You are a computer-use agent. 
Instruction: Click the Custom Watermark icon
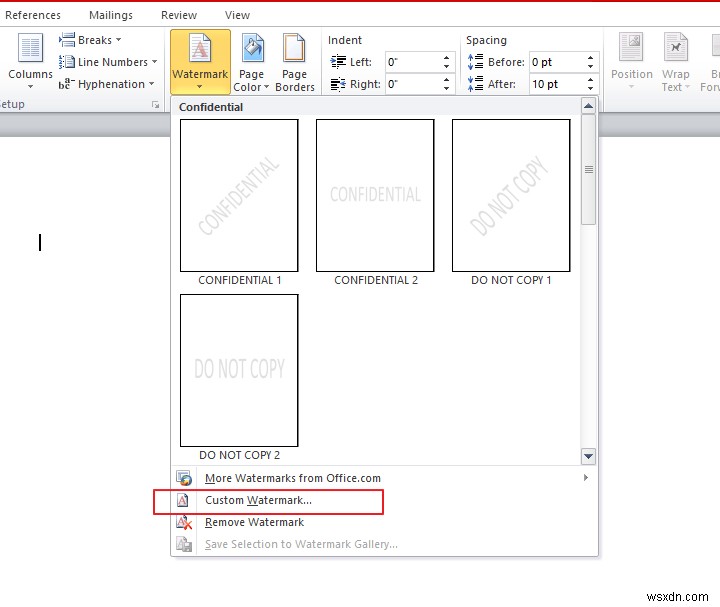tap(183, 500)
